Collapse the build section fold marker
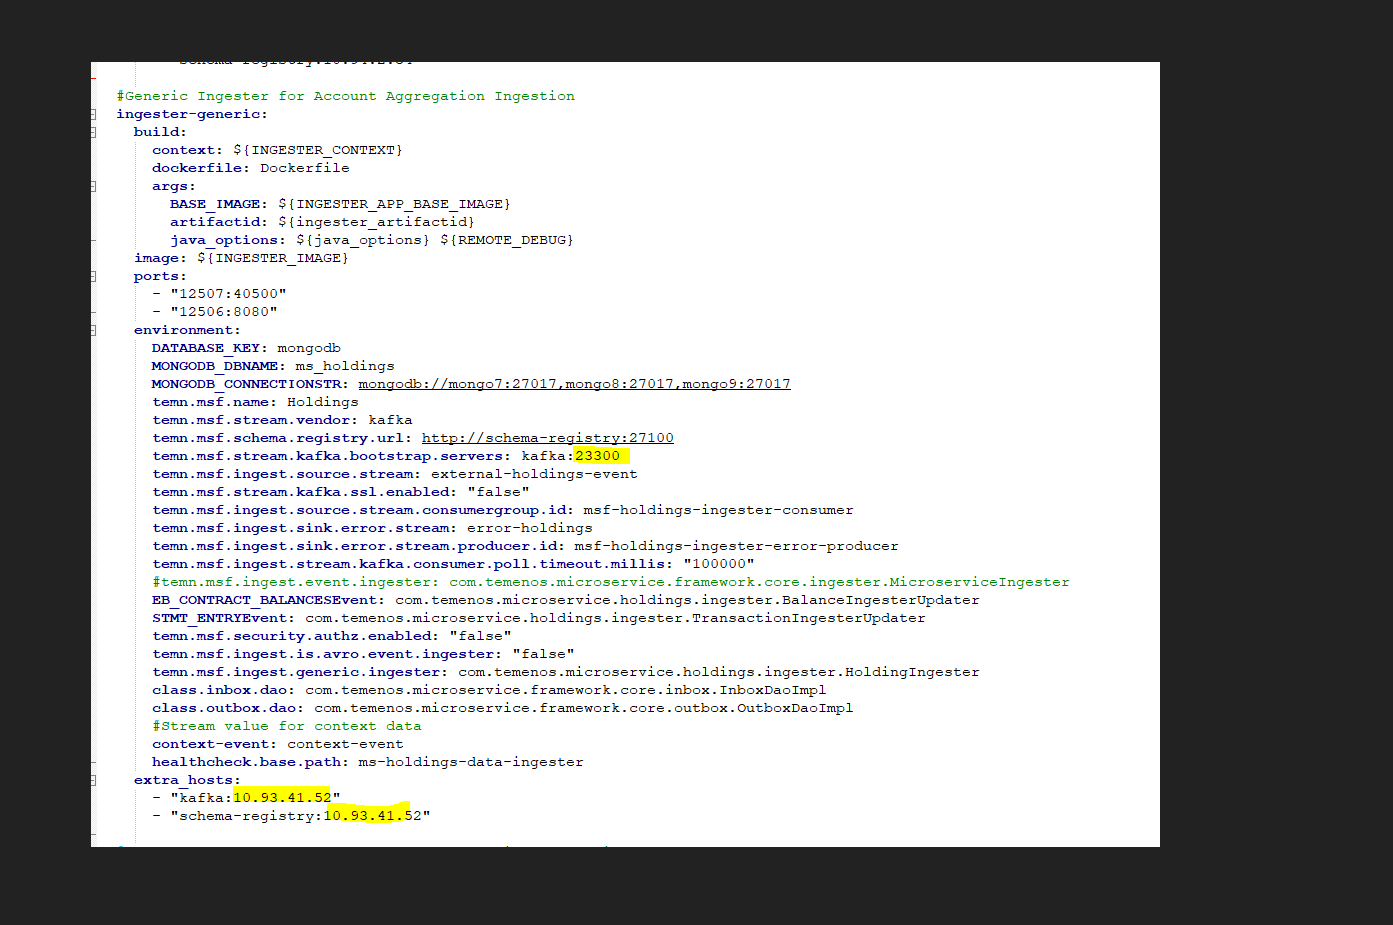1393x925 pixels. (93, 132)
